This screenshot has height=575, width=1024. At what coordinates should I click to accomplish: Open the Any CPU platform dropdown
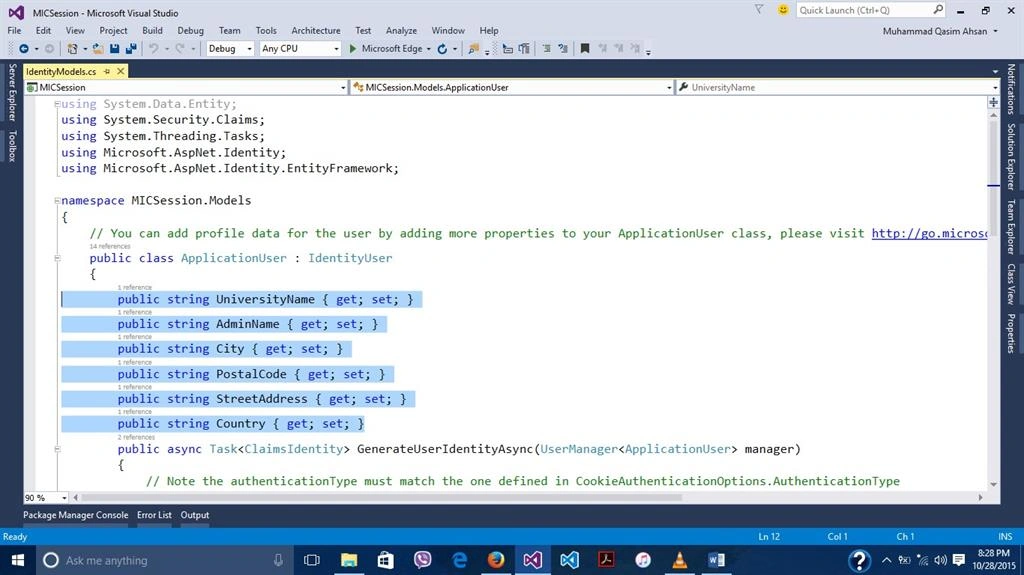pyautogui.click(x=300, y=48)
